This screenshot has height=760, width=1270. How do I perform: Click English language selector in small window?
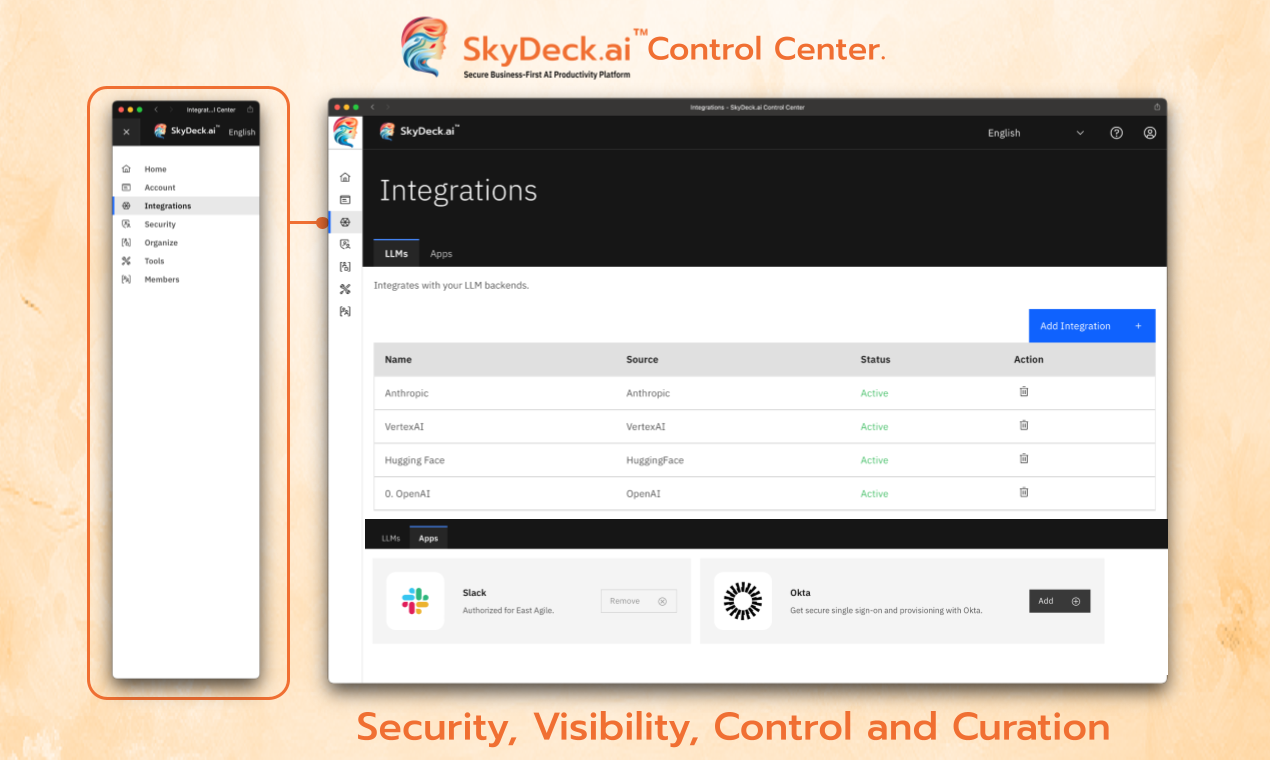pyautogui.click(x=242, y=132)
